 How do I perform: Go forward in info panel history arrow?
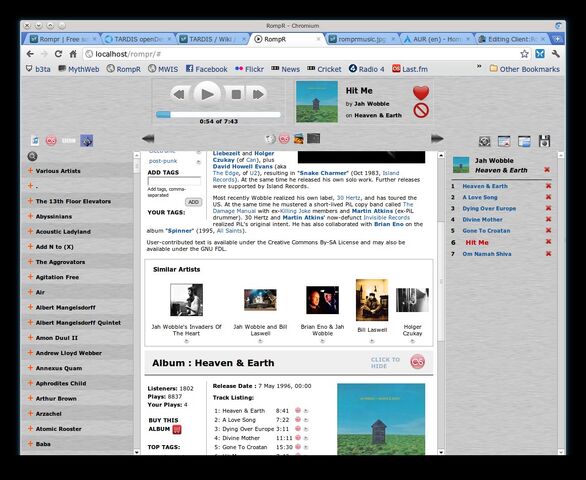coord(437,139)
